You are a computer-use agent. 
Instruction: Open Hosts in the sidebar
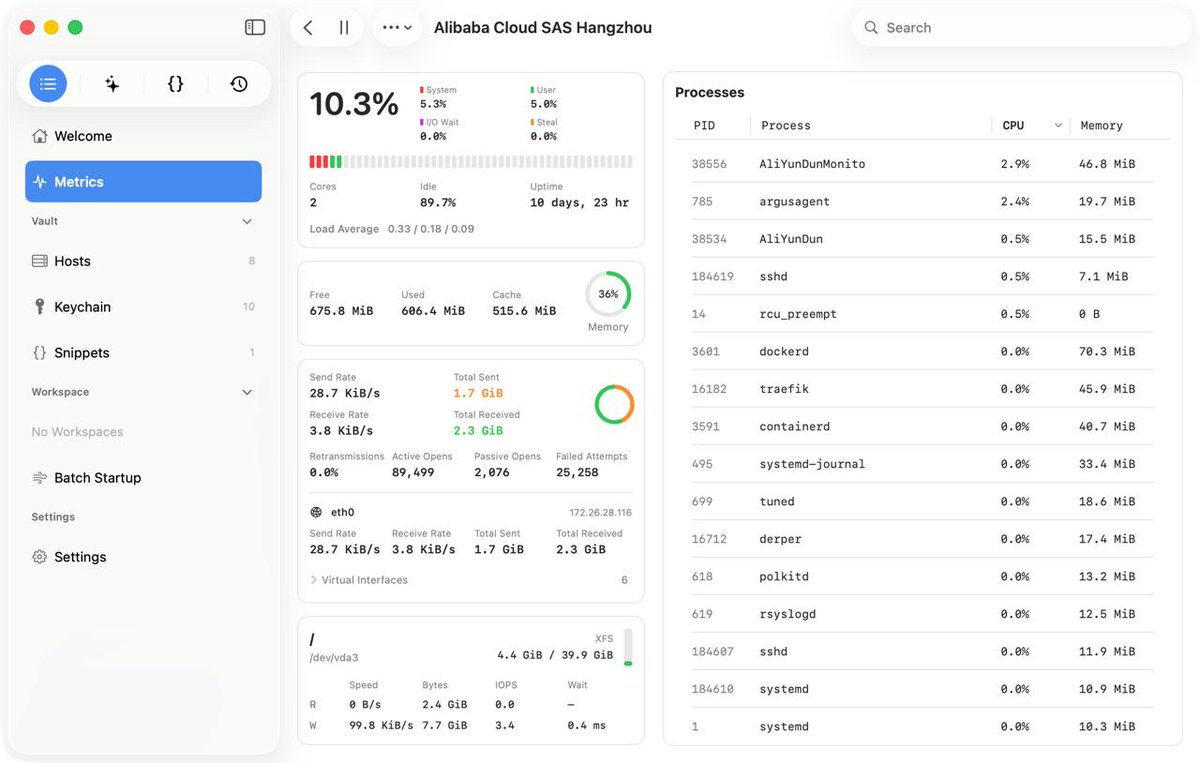coord(143,261)
